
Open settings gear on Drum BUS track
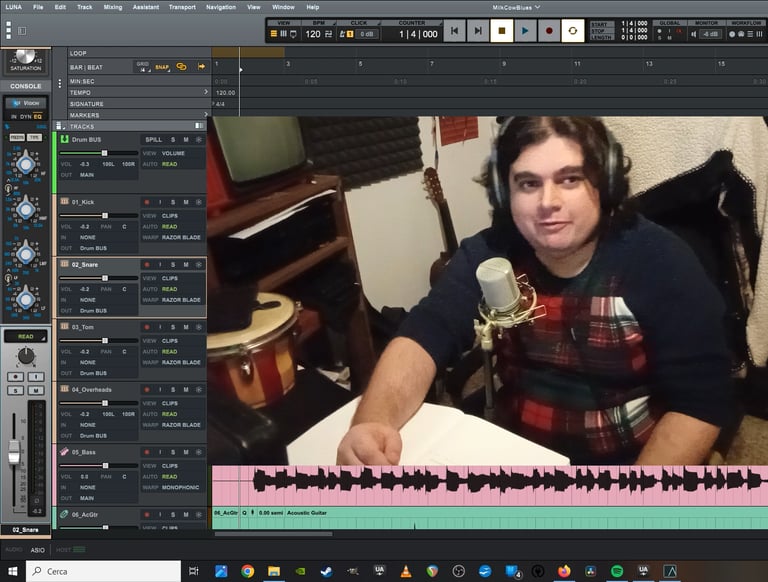tap(199, 140)
